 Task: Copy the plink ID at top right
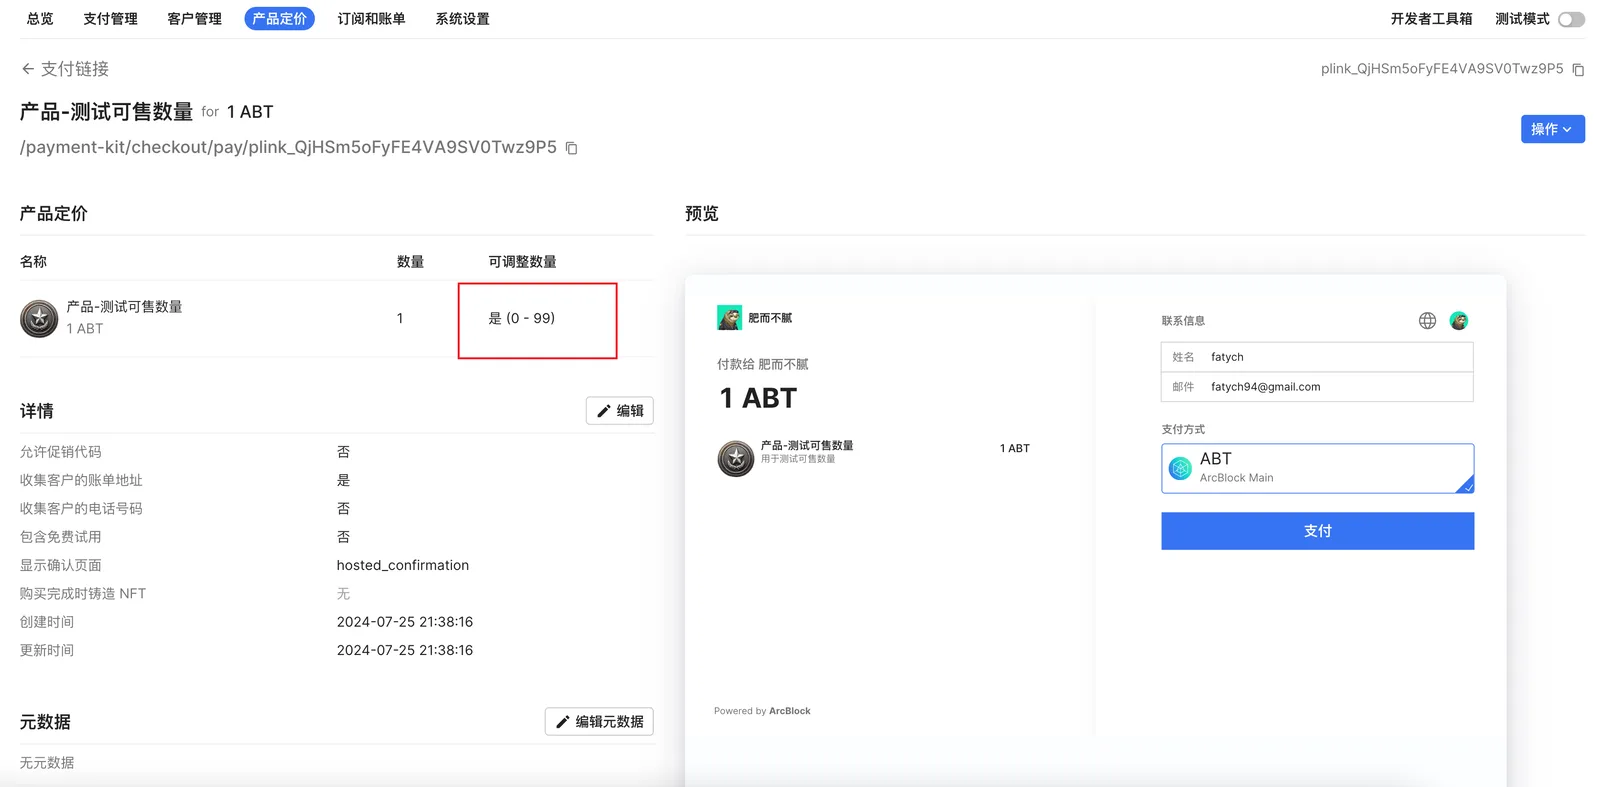pyautogui.click(x=1578, y=69)
